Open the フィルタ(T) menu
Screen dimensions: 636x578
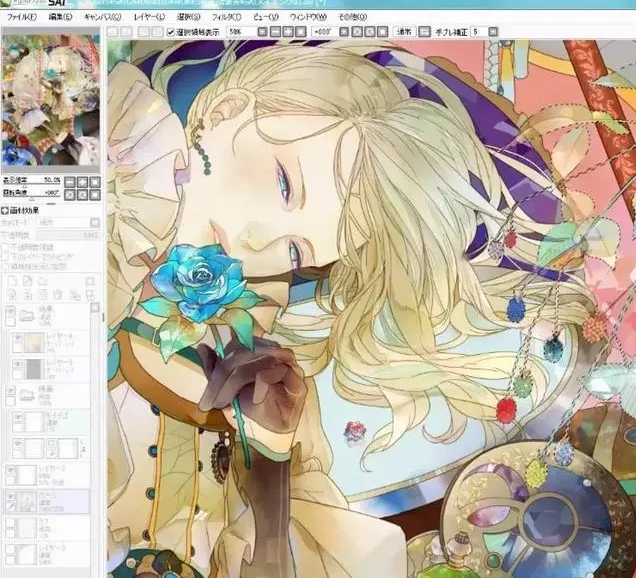(226, 17)
